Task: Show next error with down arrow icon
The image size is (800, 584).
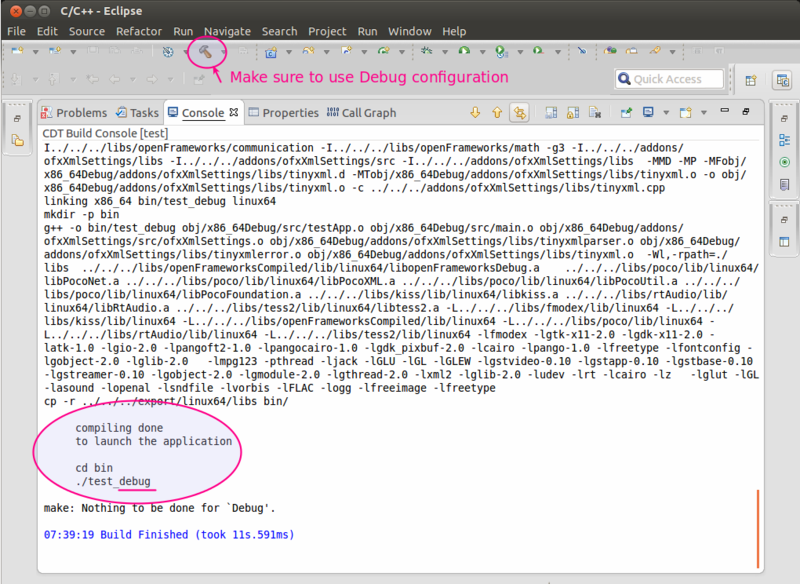Action: coord(475,112)
